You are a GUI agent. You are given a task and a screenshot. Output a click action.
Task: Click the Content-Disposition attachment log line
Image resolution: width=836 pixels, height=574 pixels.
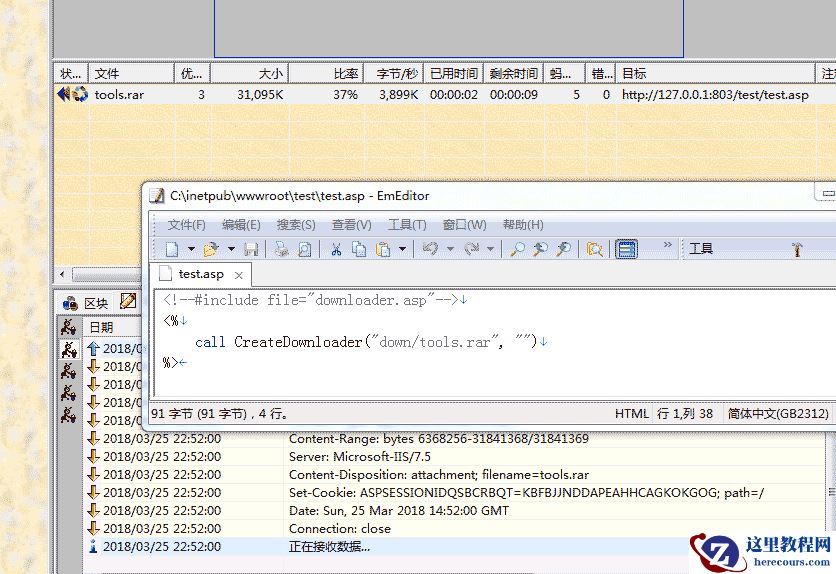439,475
